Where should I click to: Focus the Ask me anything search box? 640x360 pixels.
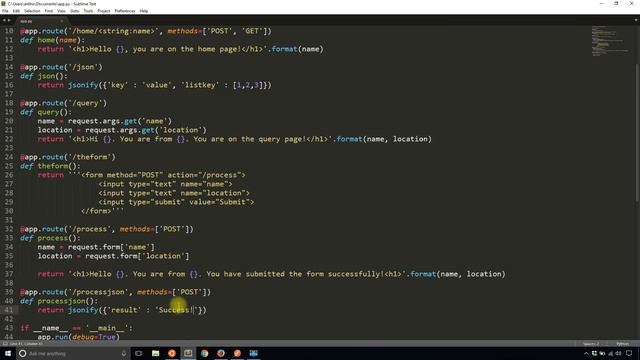click(73, 353)
